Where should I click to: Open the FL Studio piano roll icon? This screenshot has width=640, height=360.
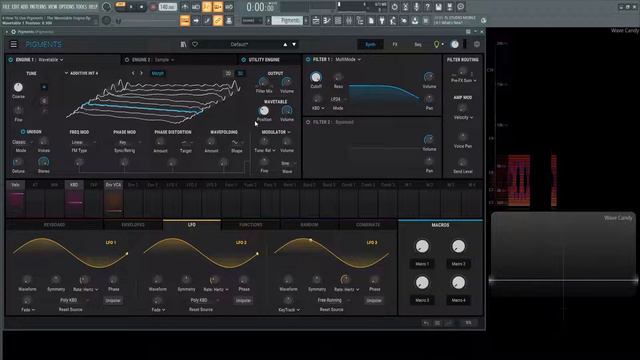(327, 20)
